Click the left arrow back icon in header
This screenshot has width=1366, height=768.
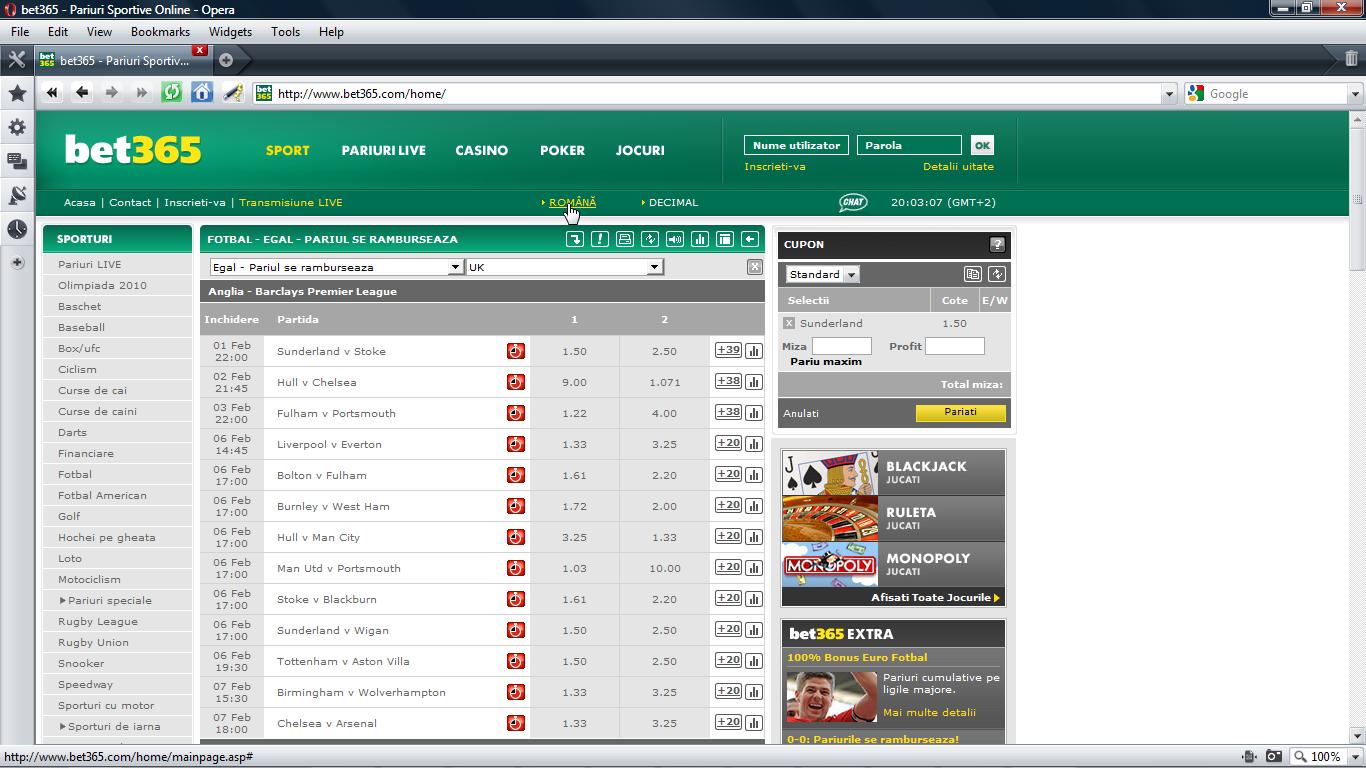pyautogui.click(x=750, y=239)
